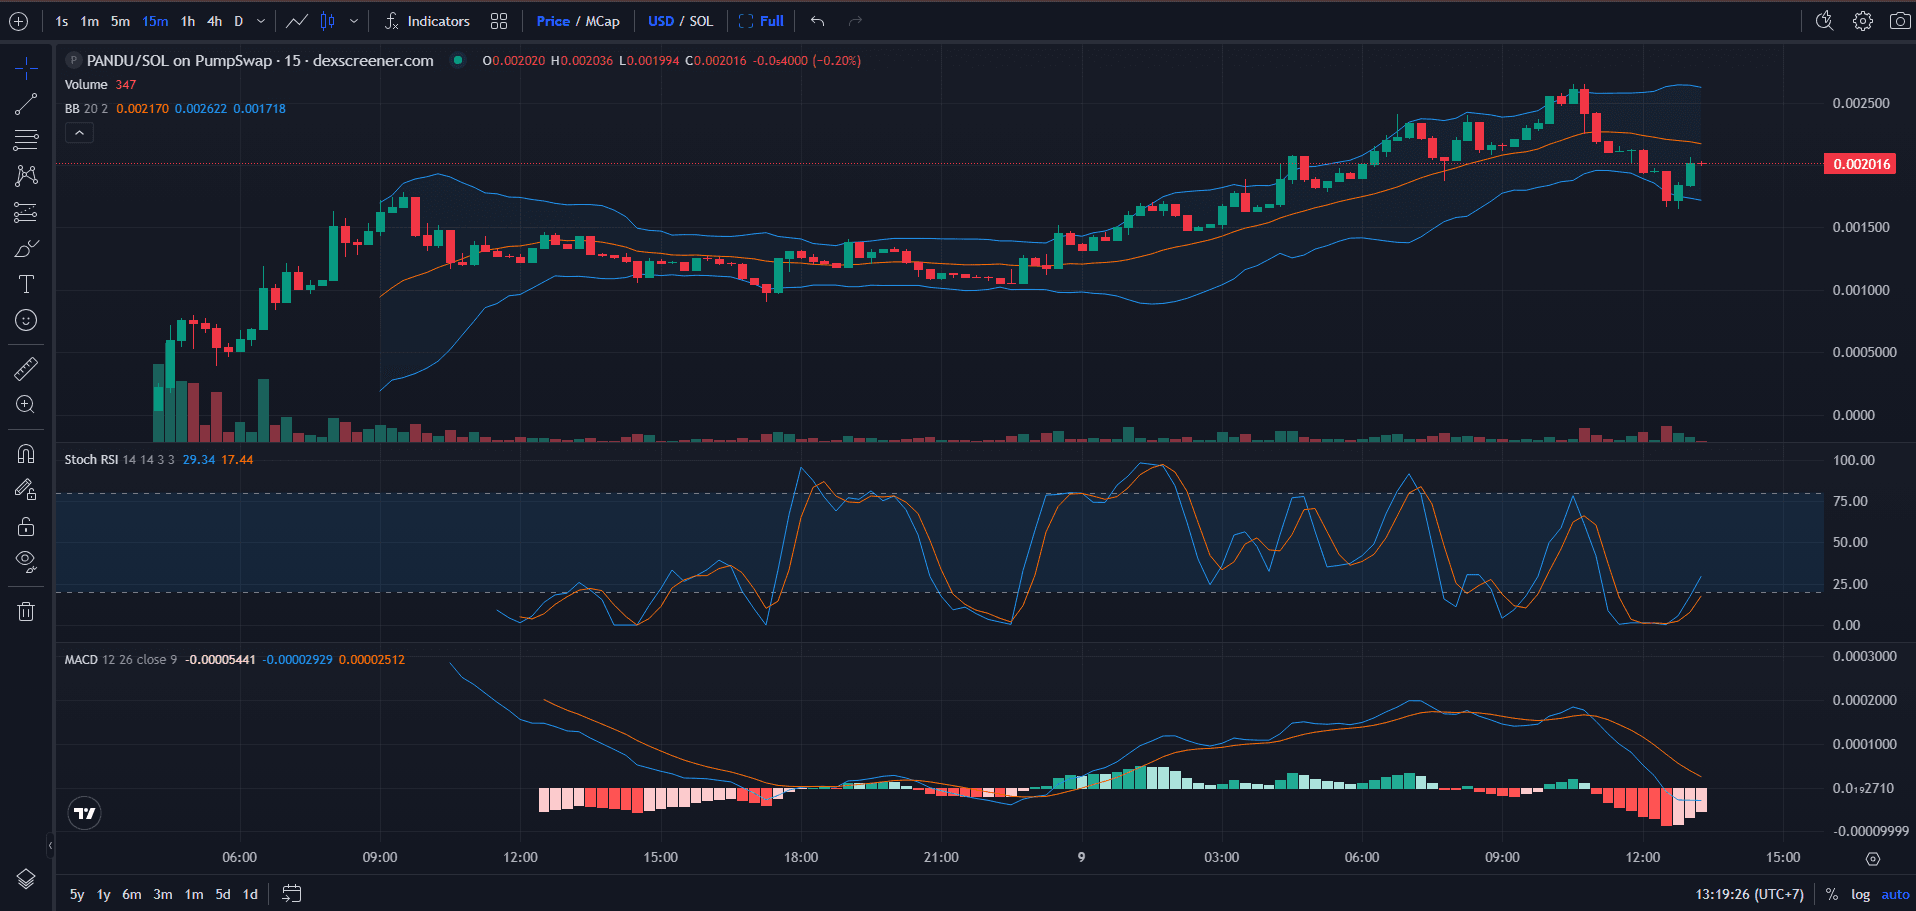Lock all drawings using the padlock icon
1916x911 pixels.
coord(25,526)
